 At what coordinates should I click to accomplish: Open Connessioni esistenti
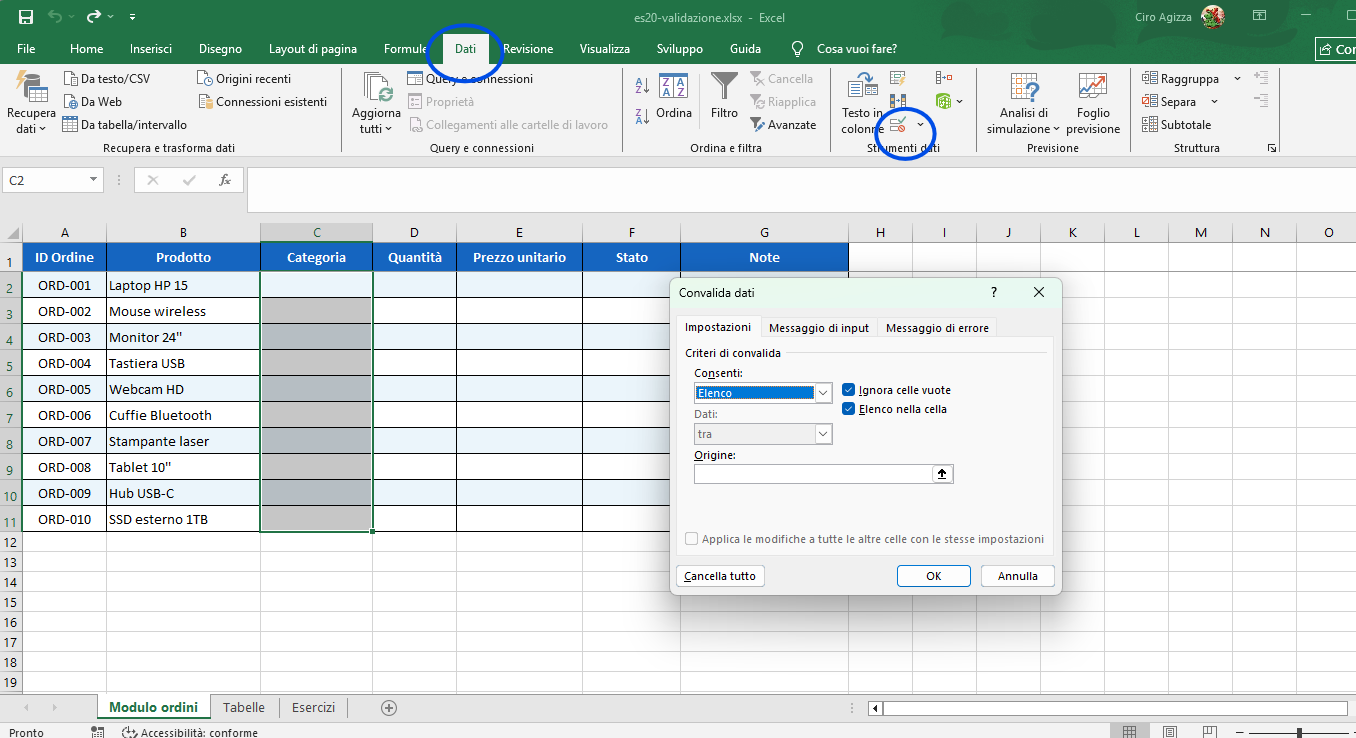pos(262,102)
